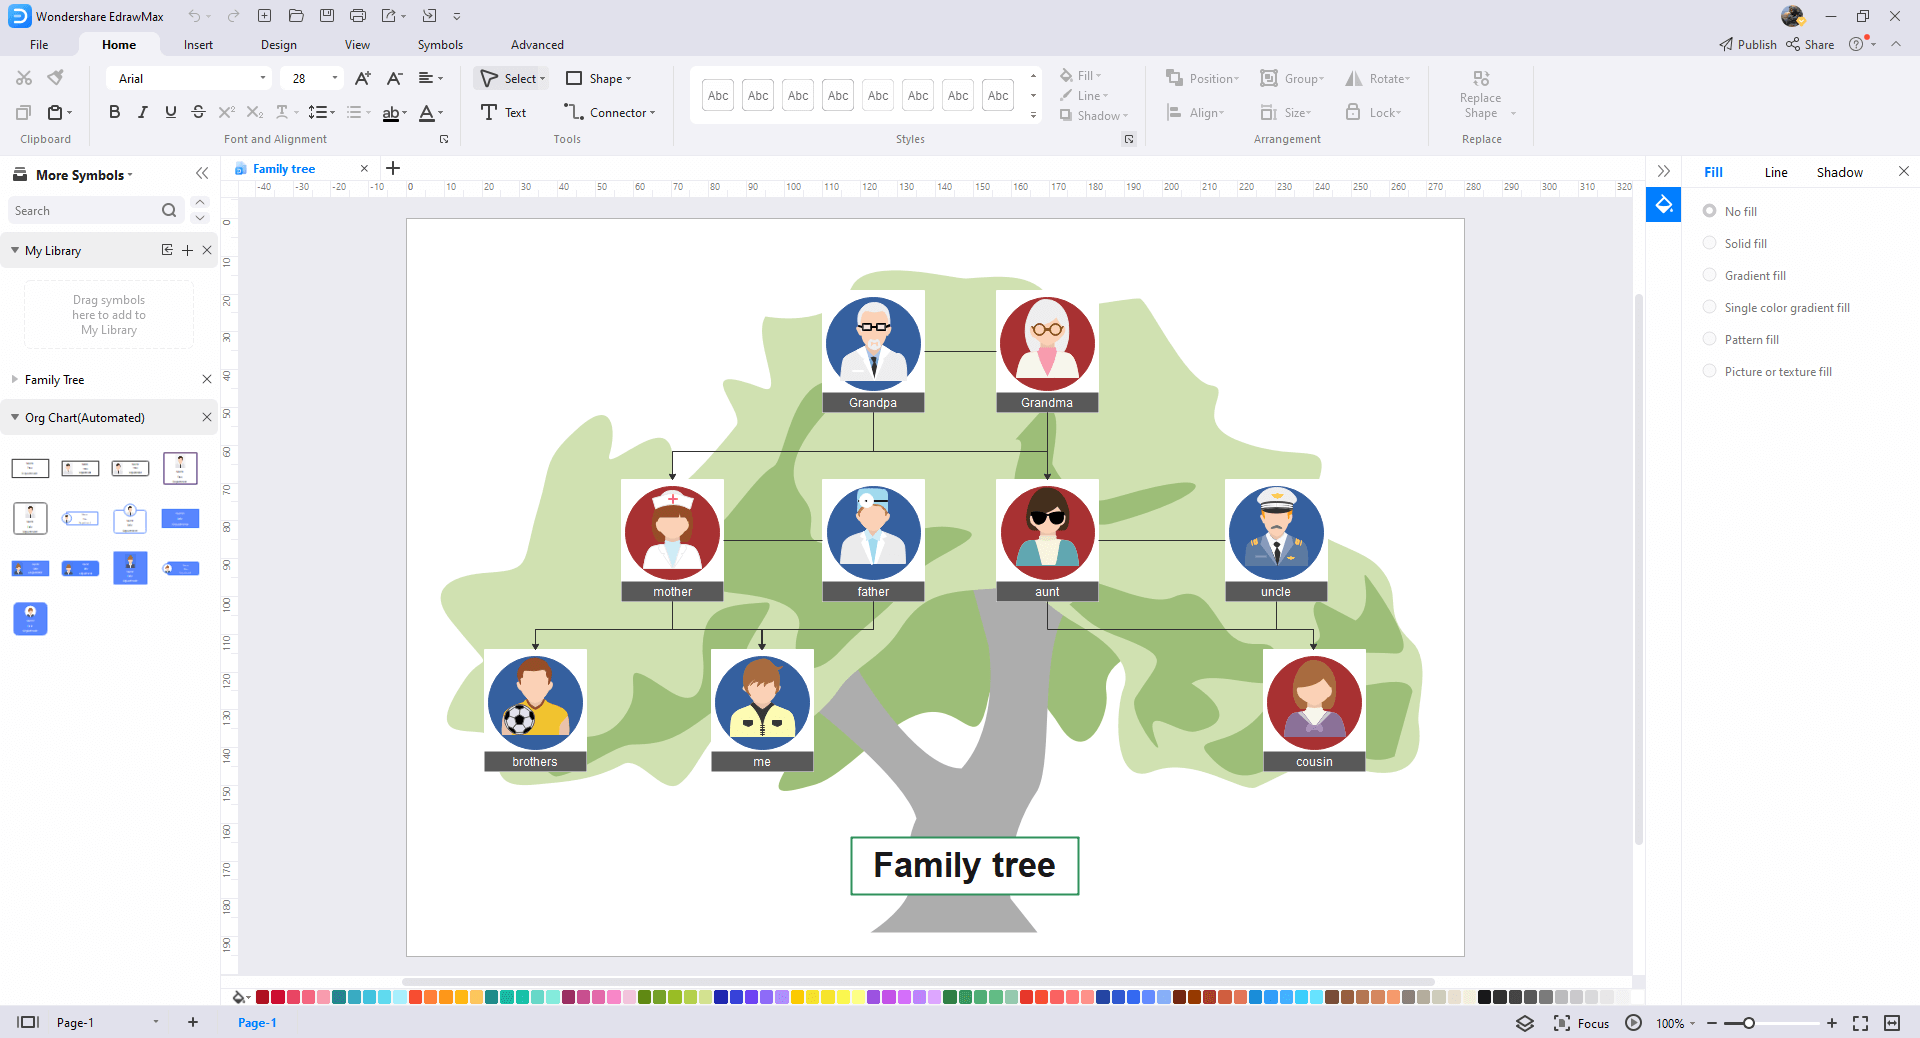Click the Bold formatting icon
1920x1038 pixels.
tap(114, 112)
